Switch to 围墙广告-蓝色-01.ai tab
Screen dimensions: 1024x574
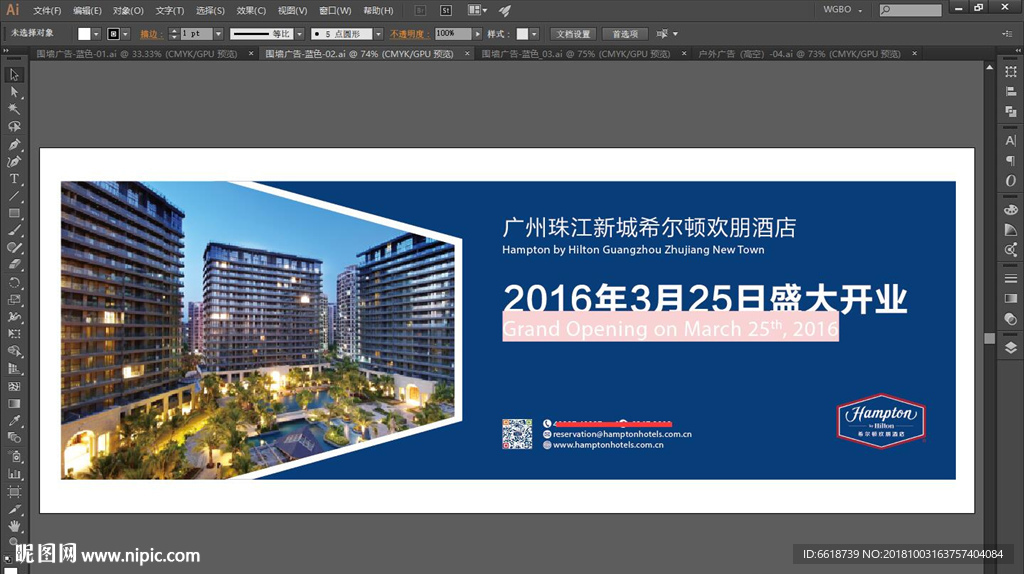point(136,54)
